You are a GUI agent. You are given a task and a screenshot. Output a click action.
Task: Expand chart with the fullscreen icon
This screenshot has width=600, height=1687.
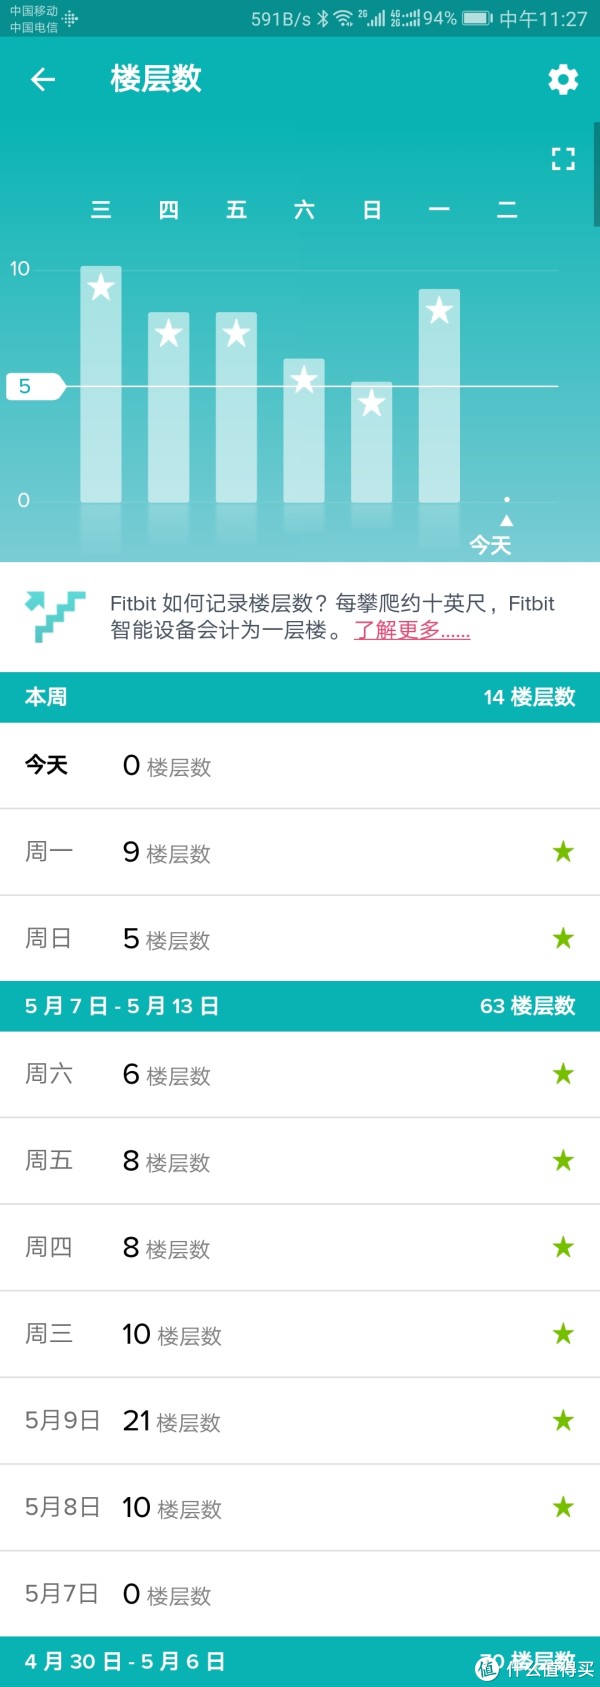(563, 158)
